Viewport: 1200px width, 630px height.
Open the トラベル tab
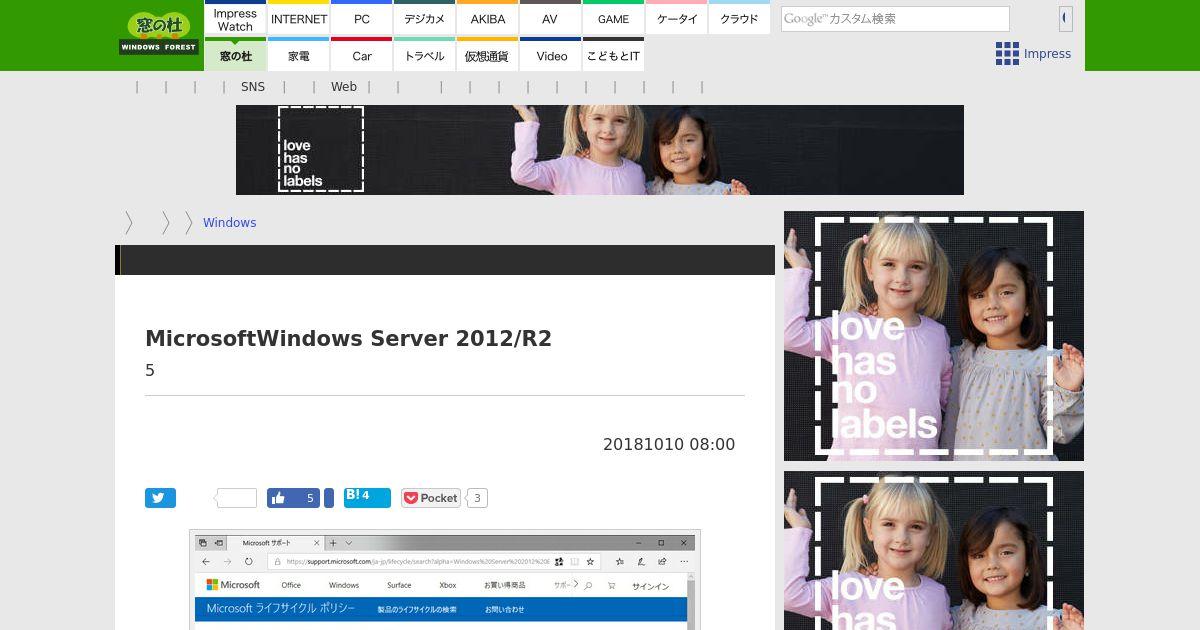[425, 56]
